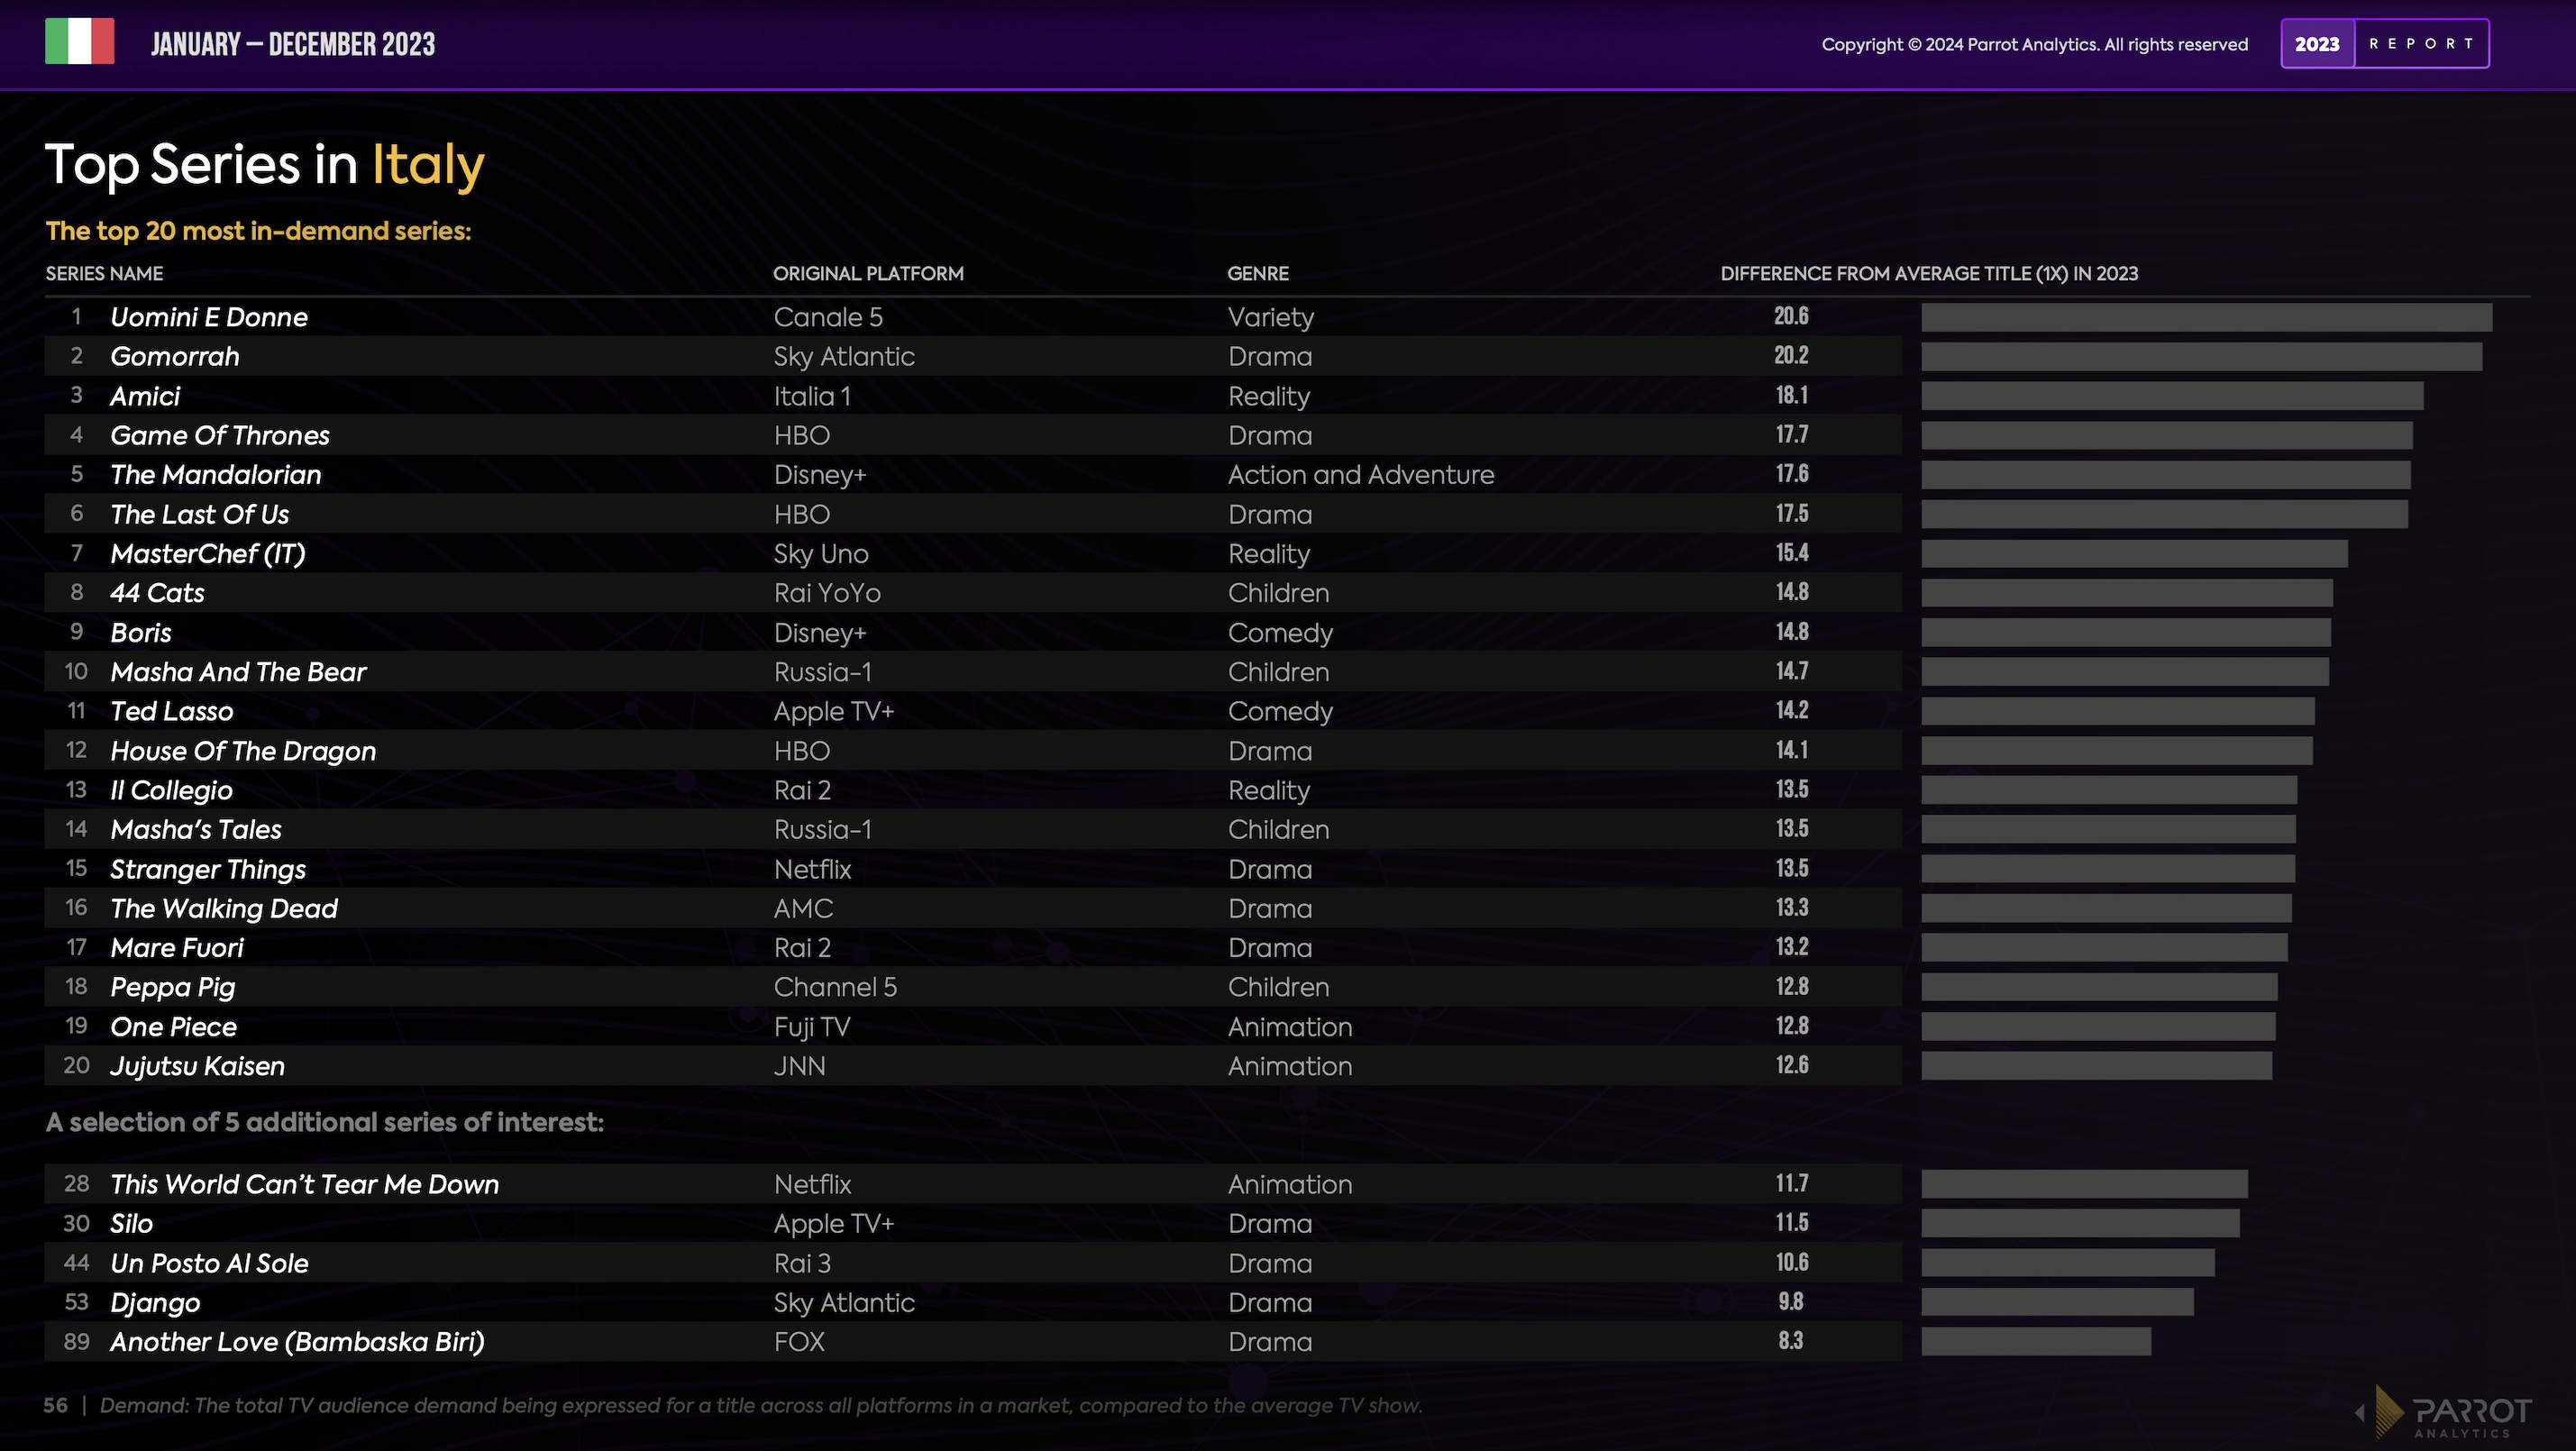2576x1451 pixels.
Task: Select the series 'MasterChef (IT)'
Action: (208, 553)
